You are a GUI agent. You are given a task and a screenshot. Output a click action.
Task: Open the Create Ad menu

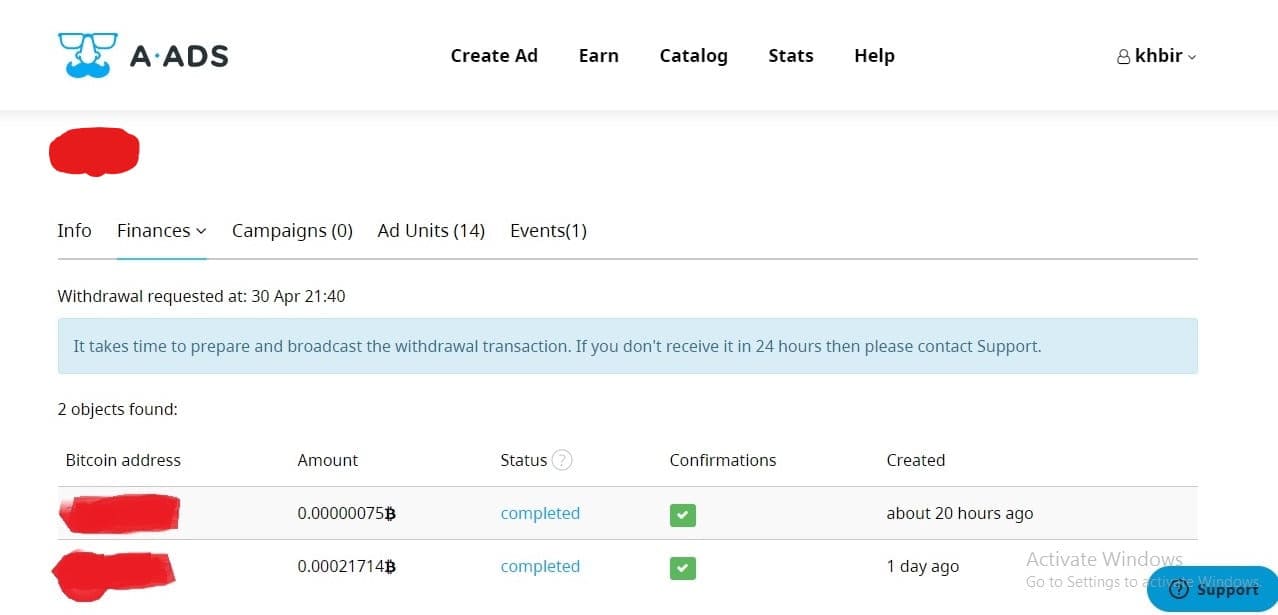(x=494, y=56)
